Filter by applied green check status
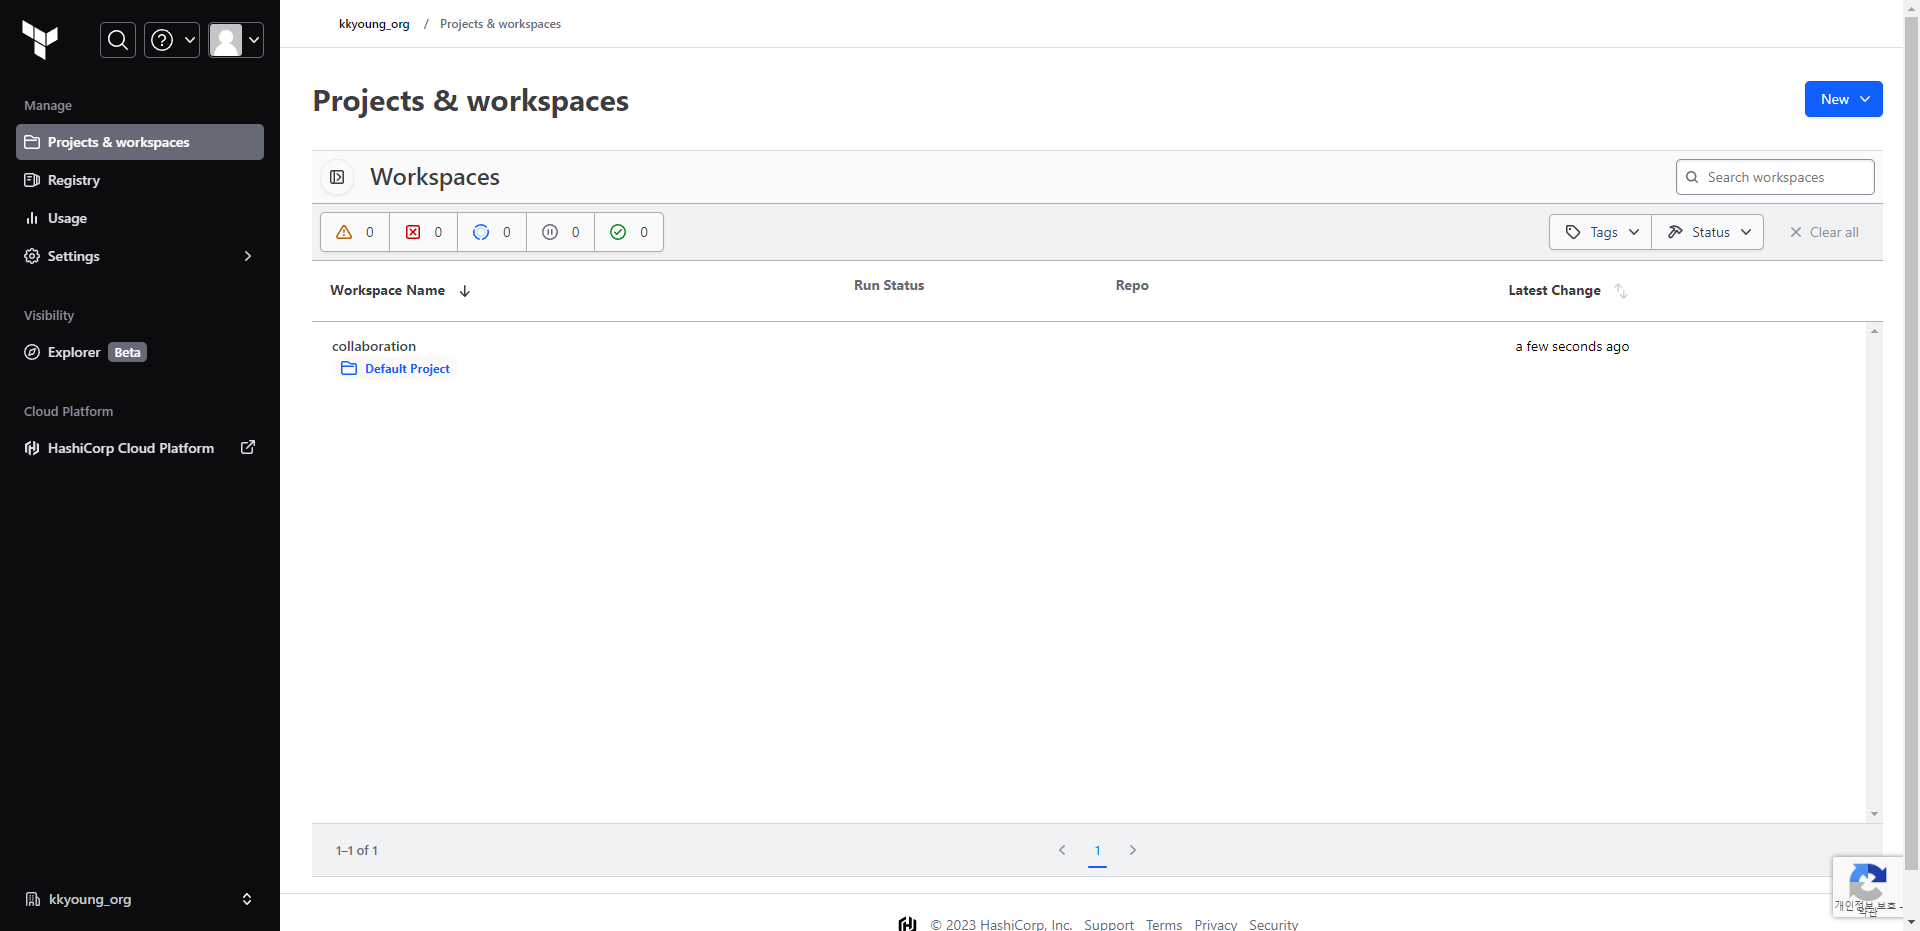This screenshot has width=1920, height=931. [x=629, y=232]
